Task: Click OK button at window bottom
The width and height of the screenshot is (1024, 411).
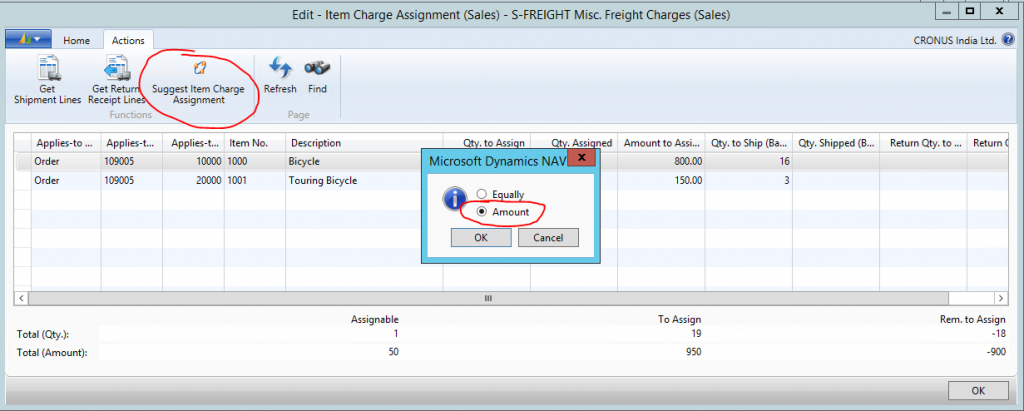Action: tap(978, 390)
